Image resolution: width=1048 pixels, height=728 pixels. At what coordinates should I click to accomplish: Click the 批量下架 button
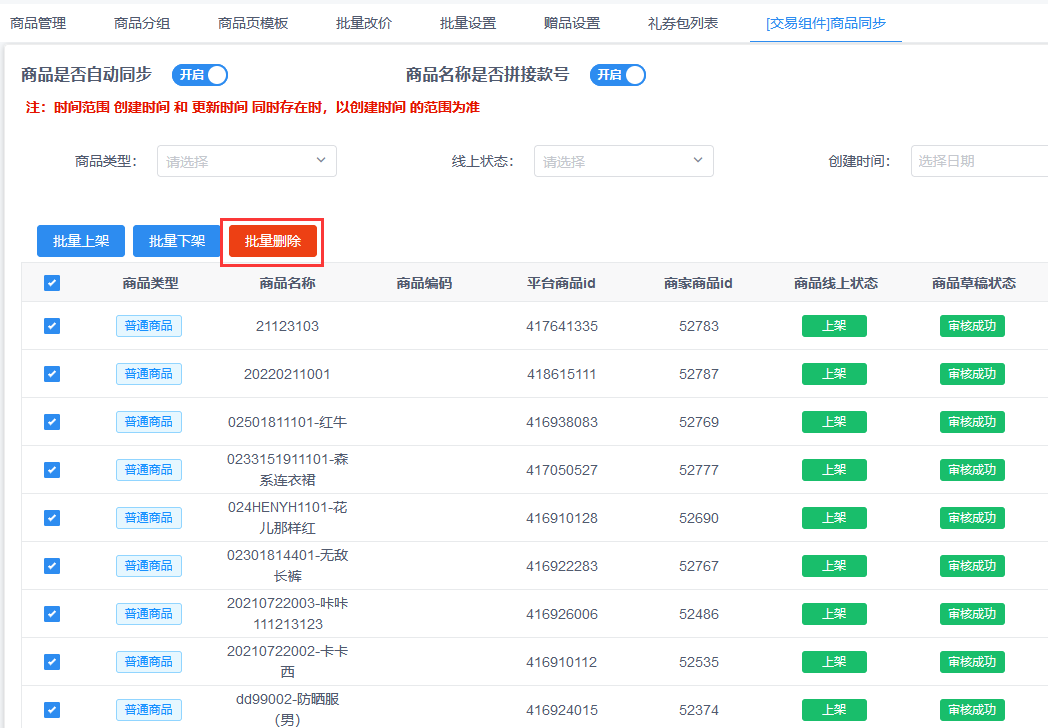[x=177, y=241]
